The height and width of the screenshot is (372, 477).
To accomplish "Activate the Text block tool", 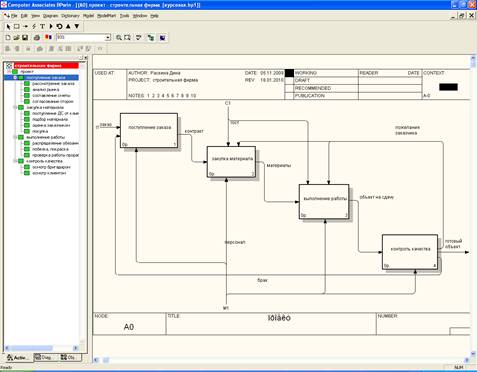I will point(42,26).
